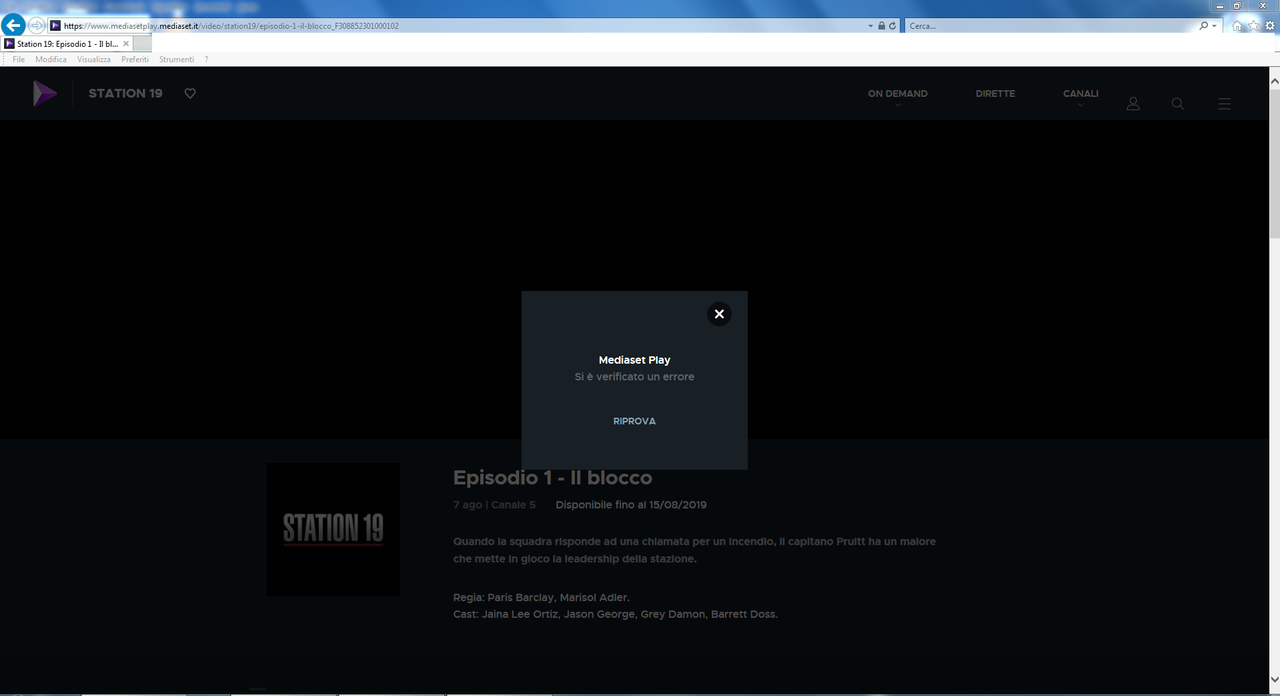Image resolution: width=1280 pixels, height=696 pixels.
Task: Open the ? help menu
Action: (206, 60)
